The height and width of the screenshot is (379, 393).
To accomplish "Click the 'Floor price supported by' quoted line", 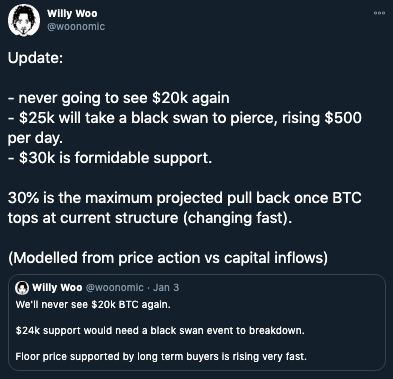I will tap(161, 357).
